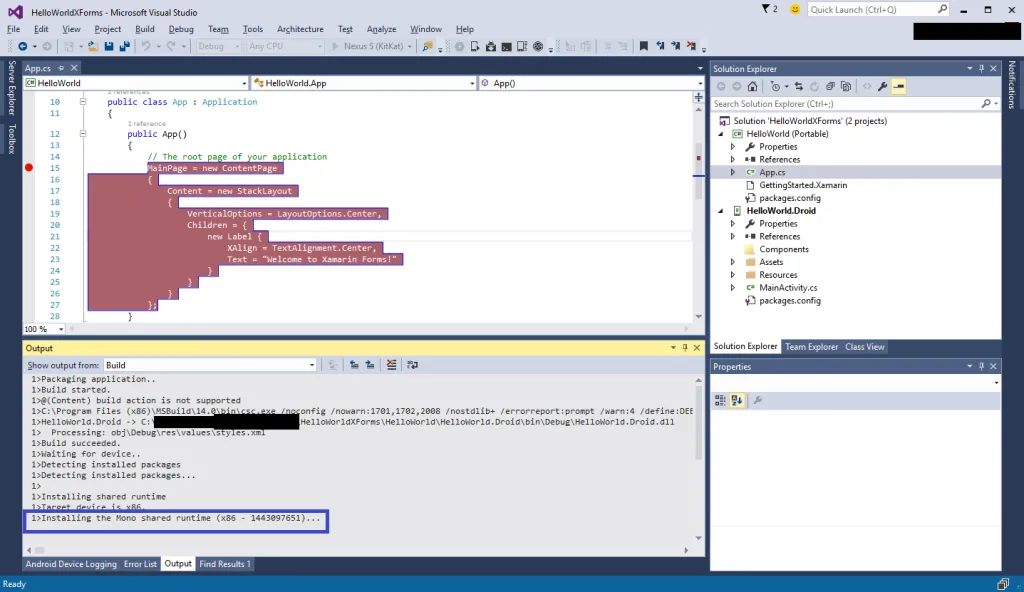Image resolution: width=1024 pixels, height=592 pixels.
Task: Click the highlighted Preview Selected Items icon
Action: tap(899, 86)
